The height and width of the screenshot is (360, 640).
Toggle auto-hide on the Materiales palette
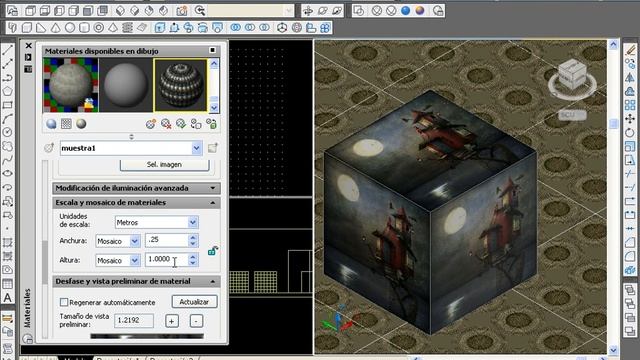tap(28, 57)
